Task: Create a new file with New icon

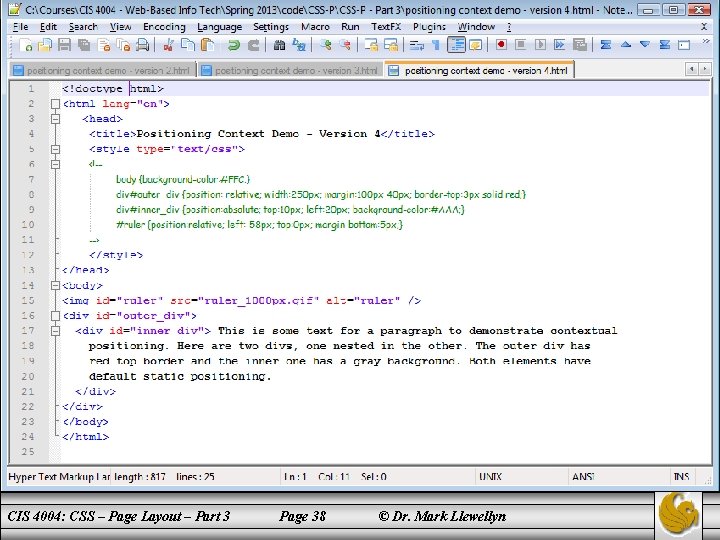Action: tap(25, 45)
